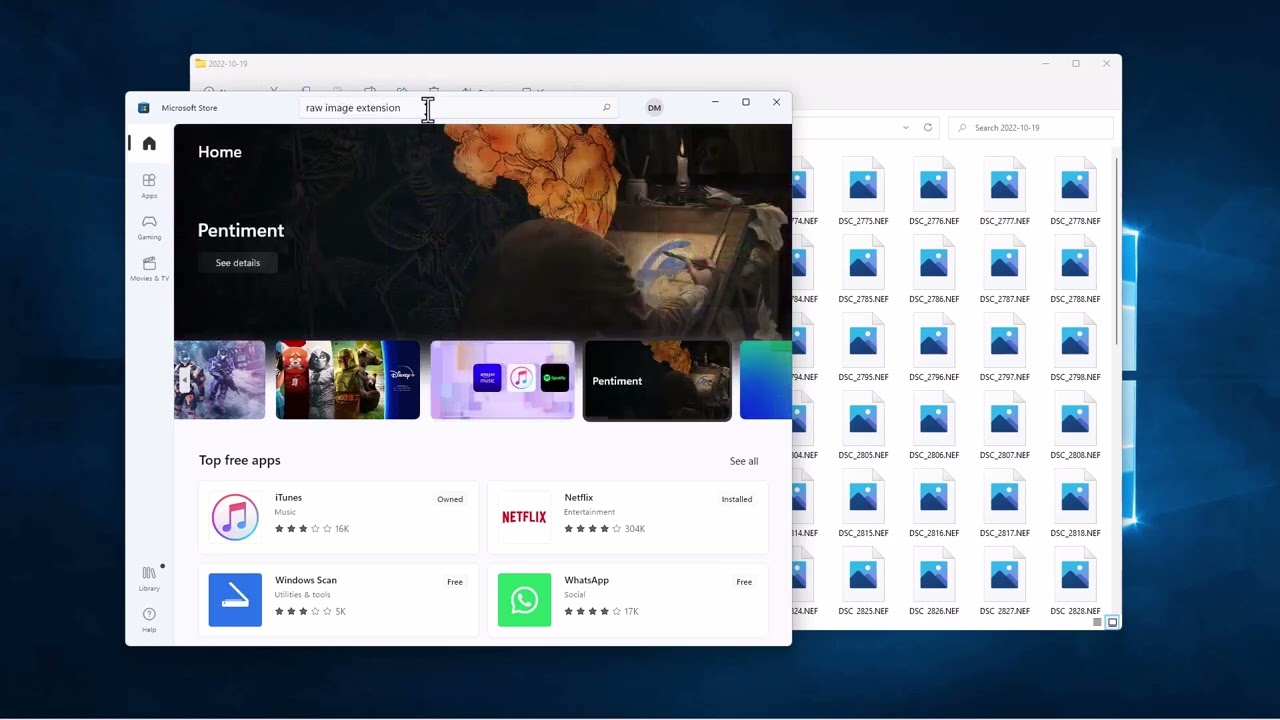Screen dimensions: 1280x720
Task: Open the Library in Microsoft Store
Action: point(149,578)
